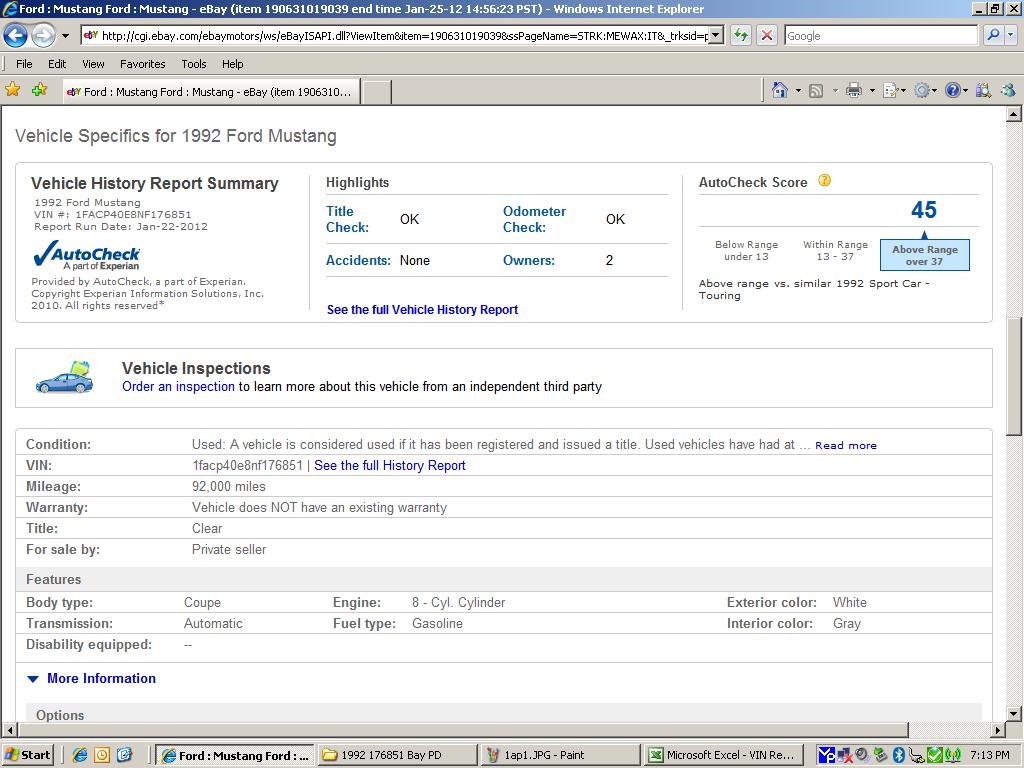The image size is (1024, 768).
Task: Open the Home page icon
Action: pyautogui.click(x=780, y=90)
